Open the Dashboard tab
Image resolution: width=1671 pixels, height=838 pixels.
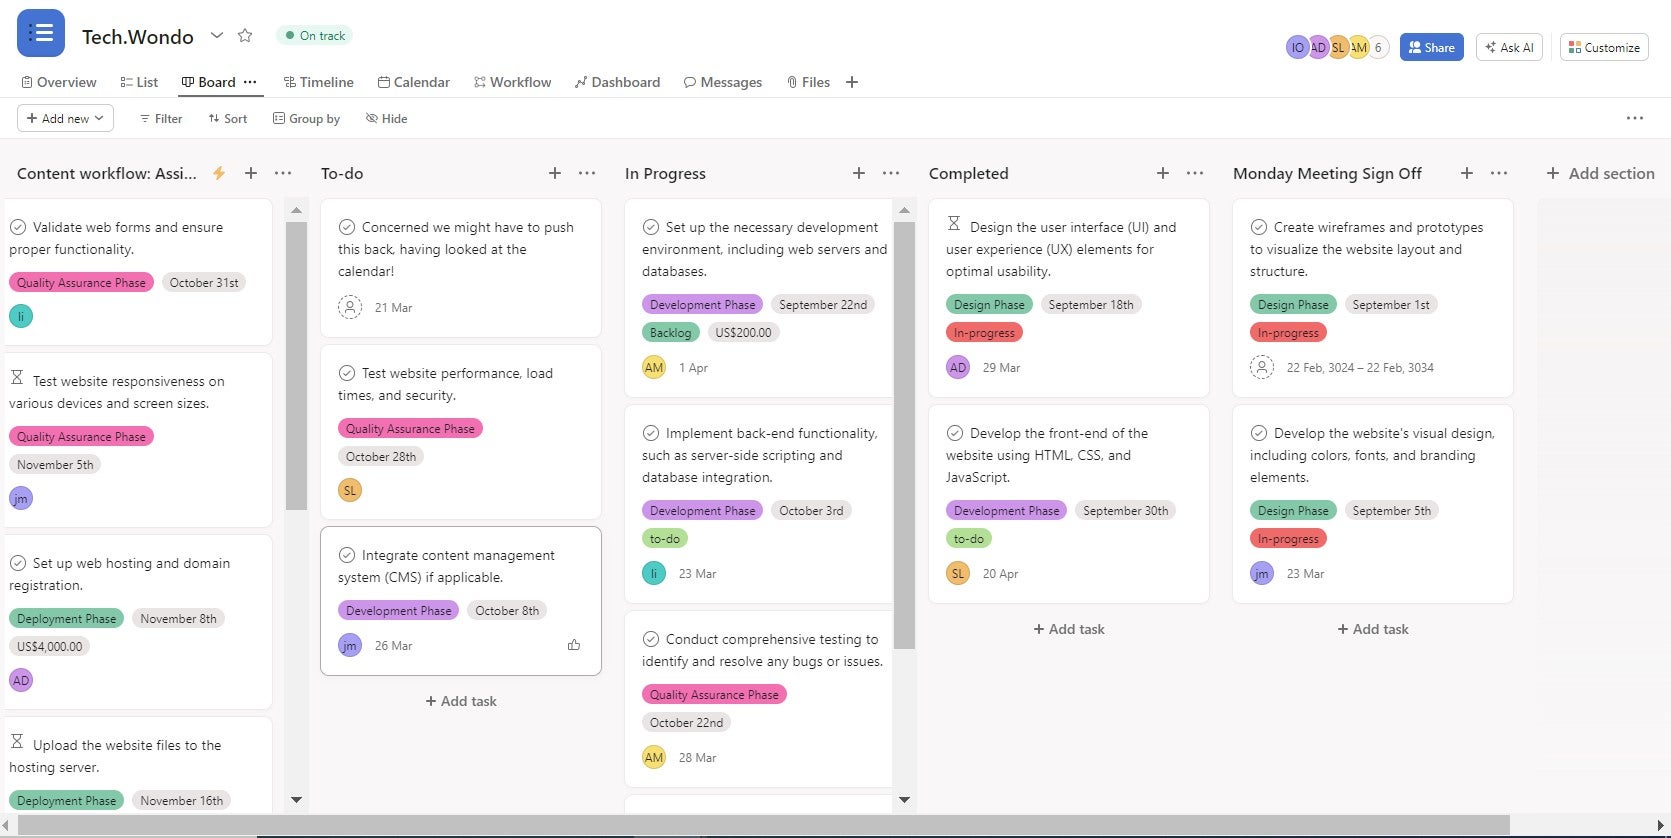coord(617,82)
